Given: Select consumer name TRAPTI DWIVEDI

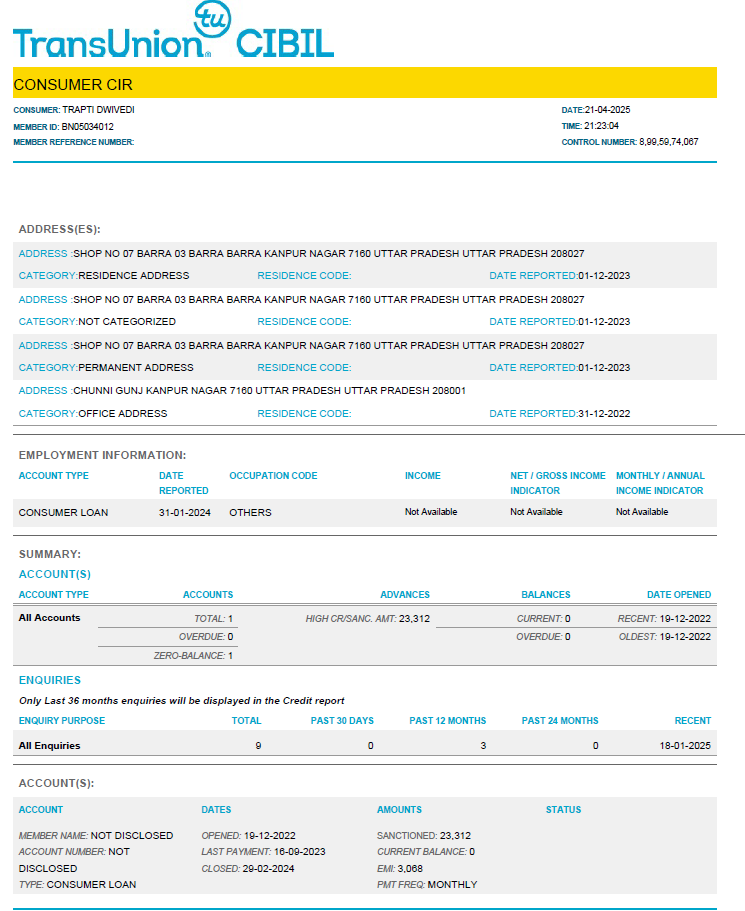Looking at the screenshot, I should [98, 110].
